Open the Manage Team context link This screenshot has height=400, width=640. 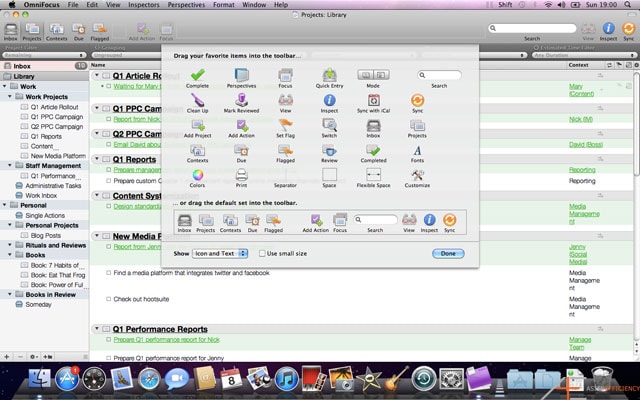[580, 343]
